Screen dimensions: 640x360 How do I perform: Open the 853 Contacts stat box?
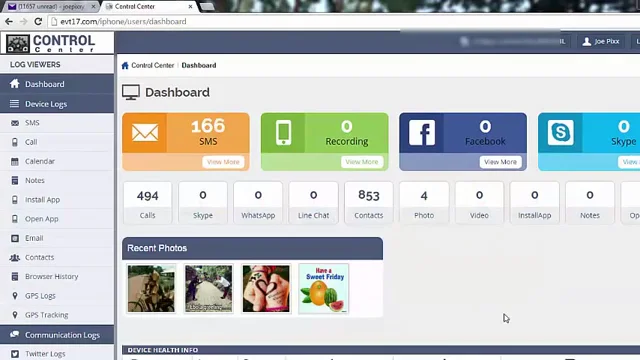point(369,203)
